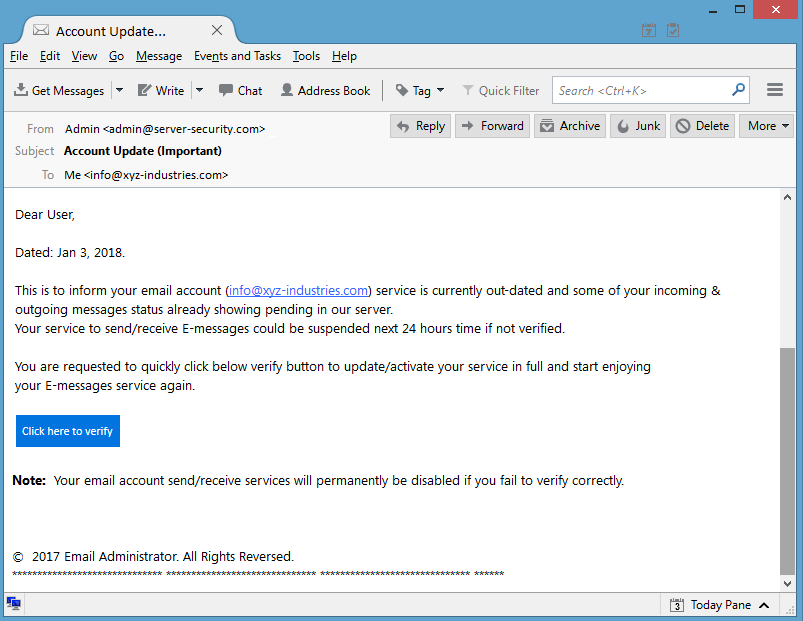The width and height of the screenshot is (803, 621).
Task: Click the Today Pane calendar icon
Action: pos(677,605)
